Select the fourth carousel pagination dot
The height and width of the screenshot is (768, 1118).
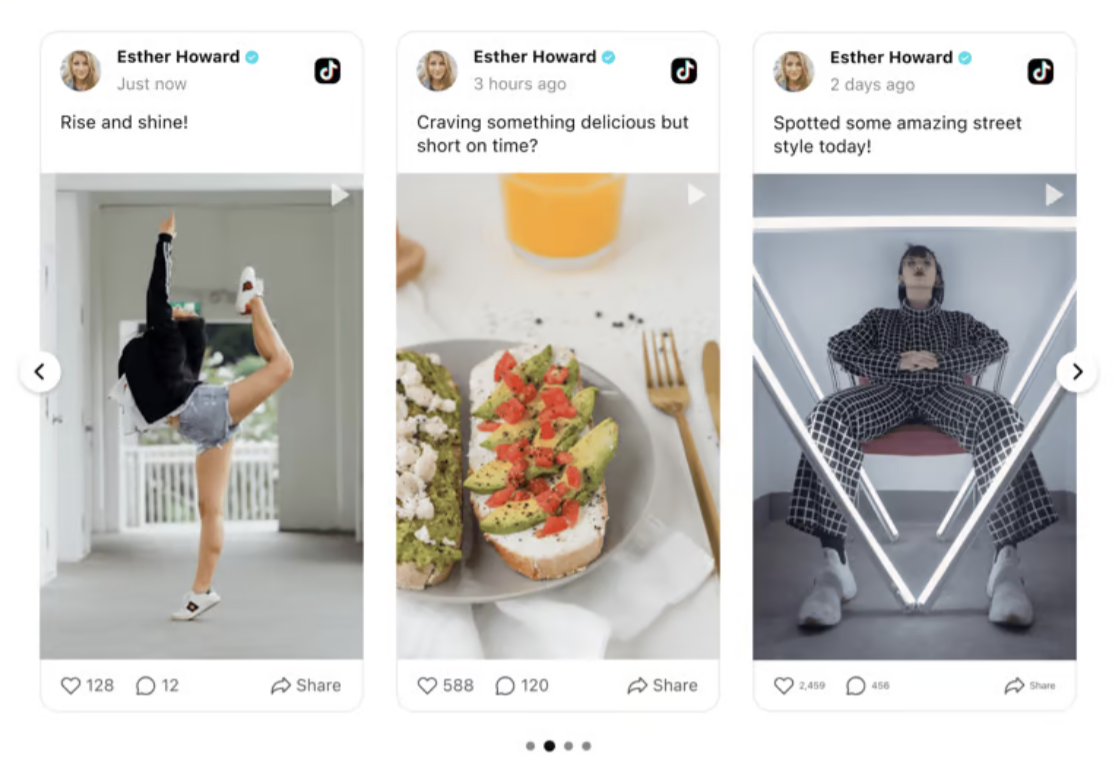[x=586, y=746]
